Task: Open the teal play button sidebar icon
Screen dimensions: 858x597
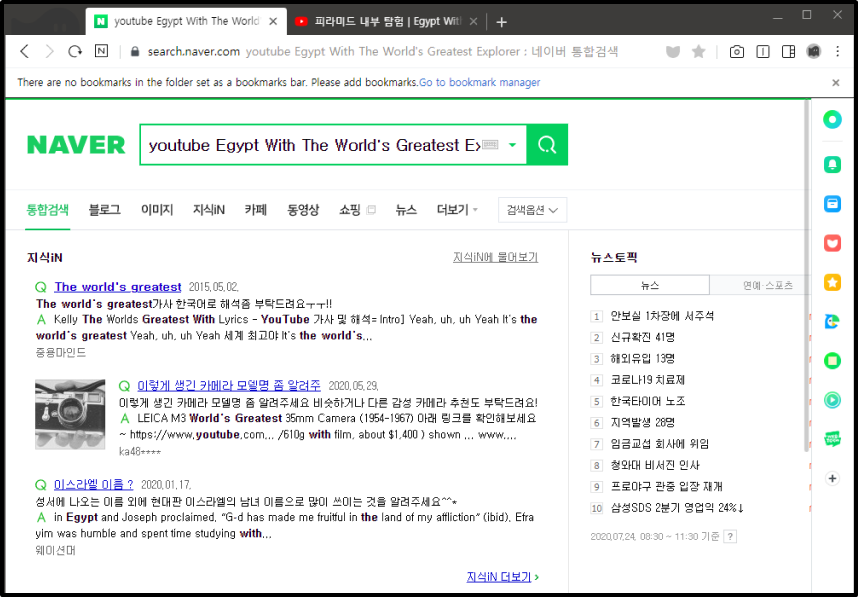Action: 832,400
